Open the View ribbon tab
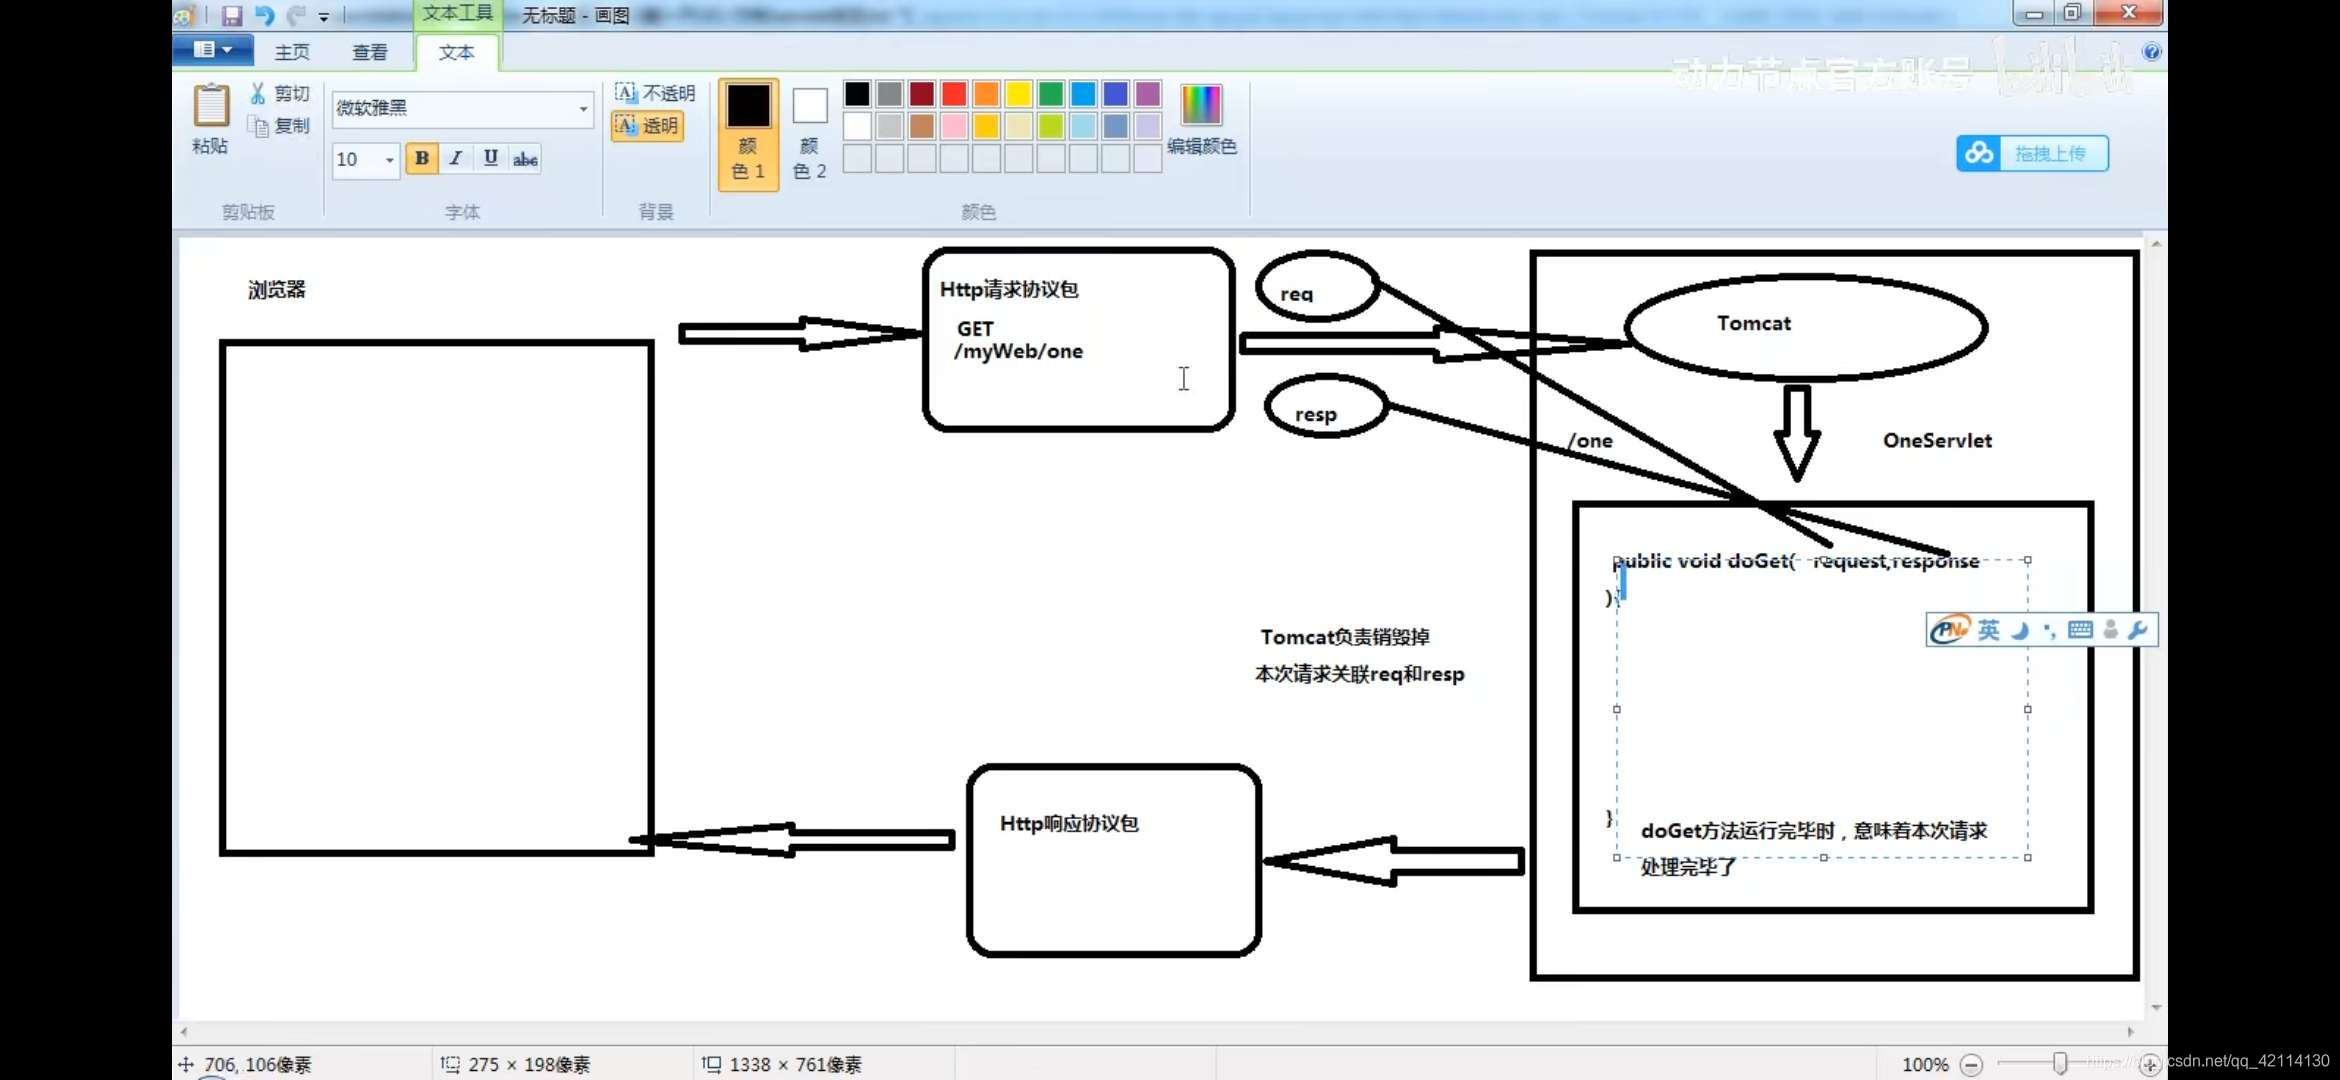Image resolution: width=2340 pixels, height=1080 pixels. 370,52
